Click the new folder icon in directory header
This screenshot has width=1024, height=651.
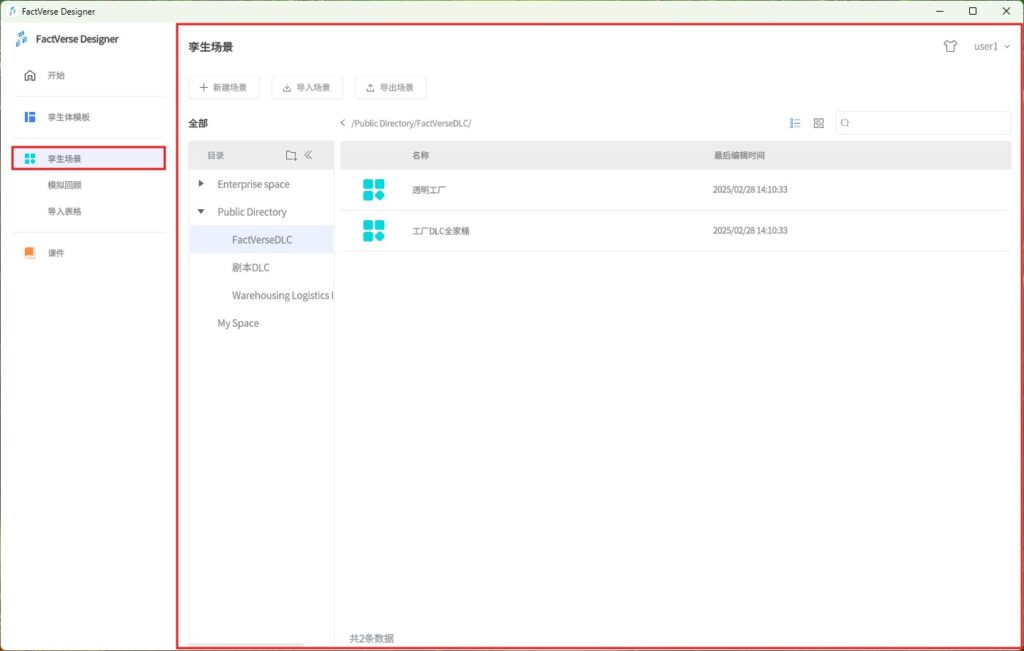tap(291, 155)
